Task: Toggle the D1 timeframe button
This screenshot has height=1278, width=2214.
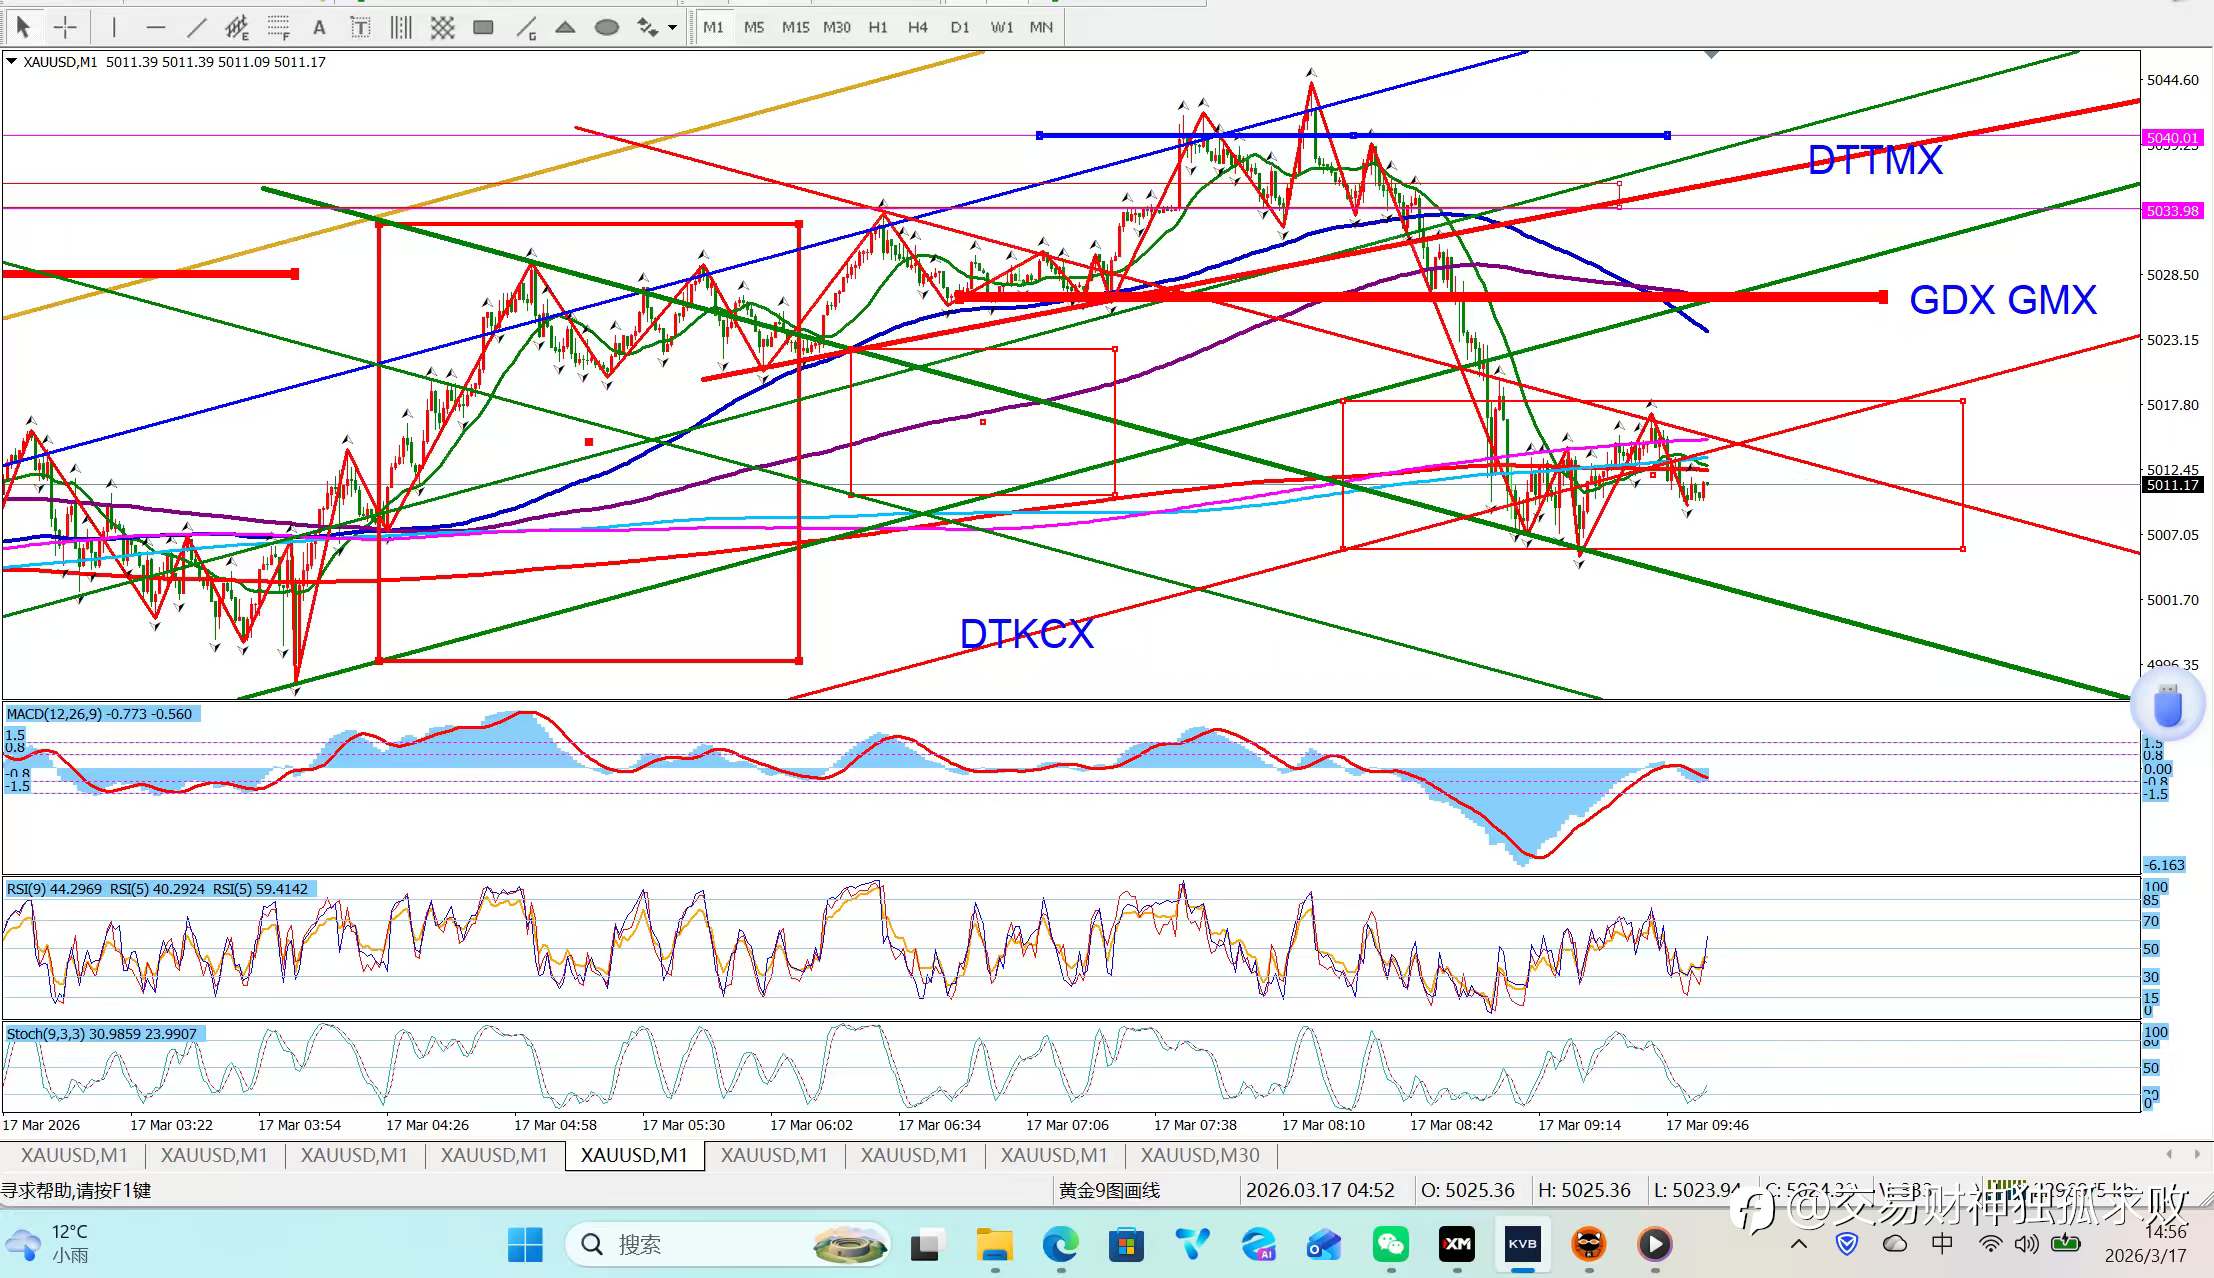Action: point(960,28)
